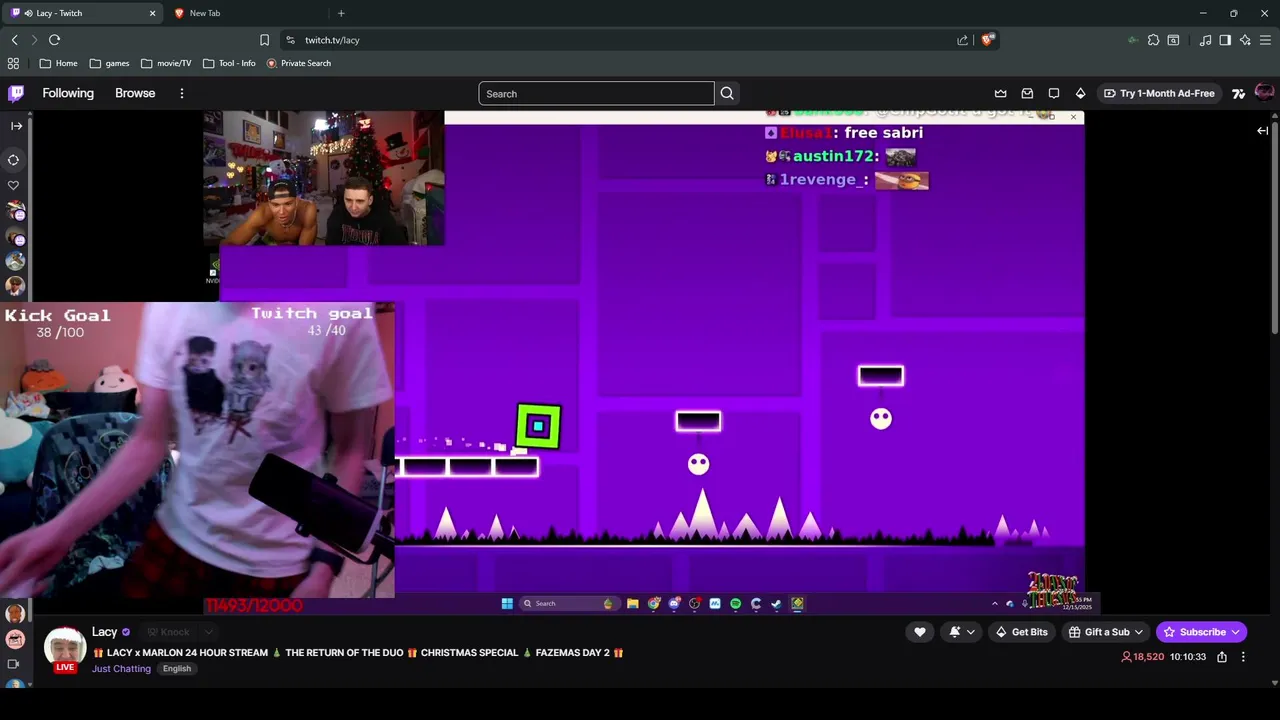Screen dimensions: 1280x720
Task: Open the Get Bits diamond icon in the top bar
Action: click(1080, 93)
